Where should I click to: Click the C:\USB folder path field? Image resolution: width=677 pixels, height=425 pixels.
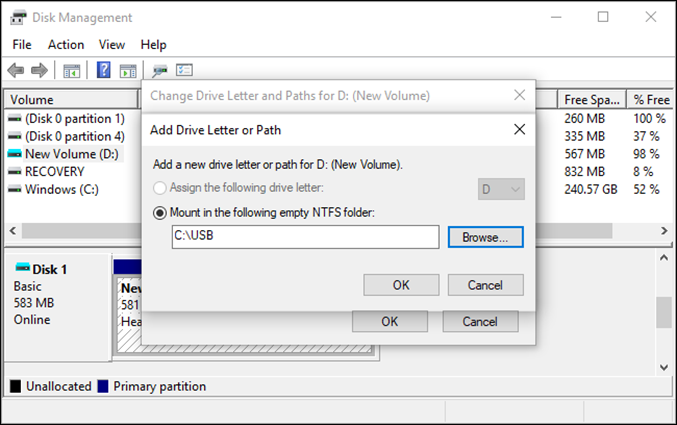(305, 237)
